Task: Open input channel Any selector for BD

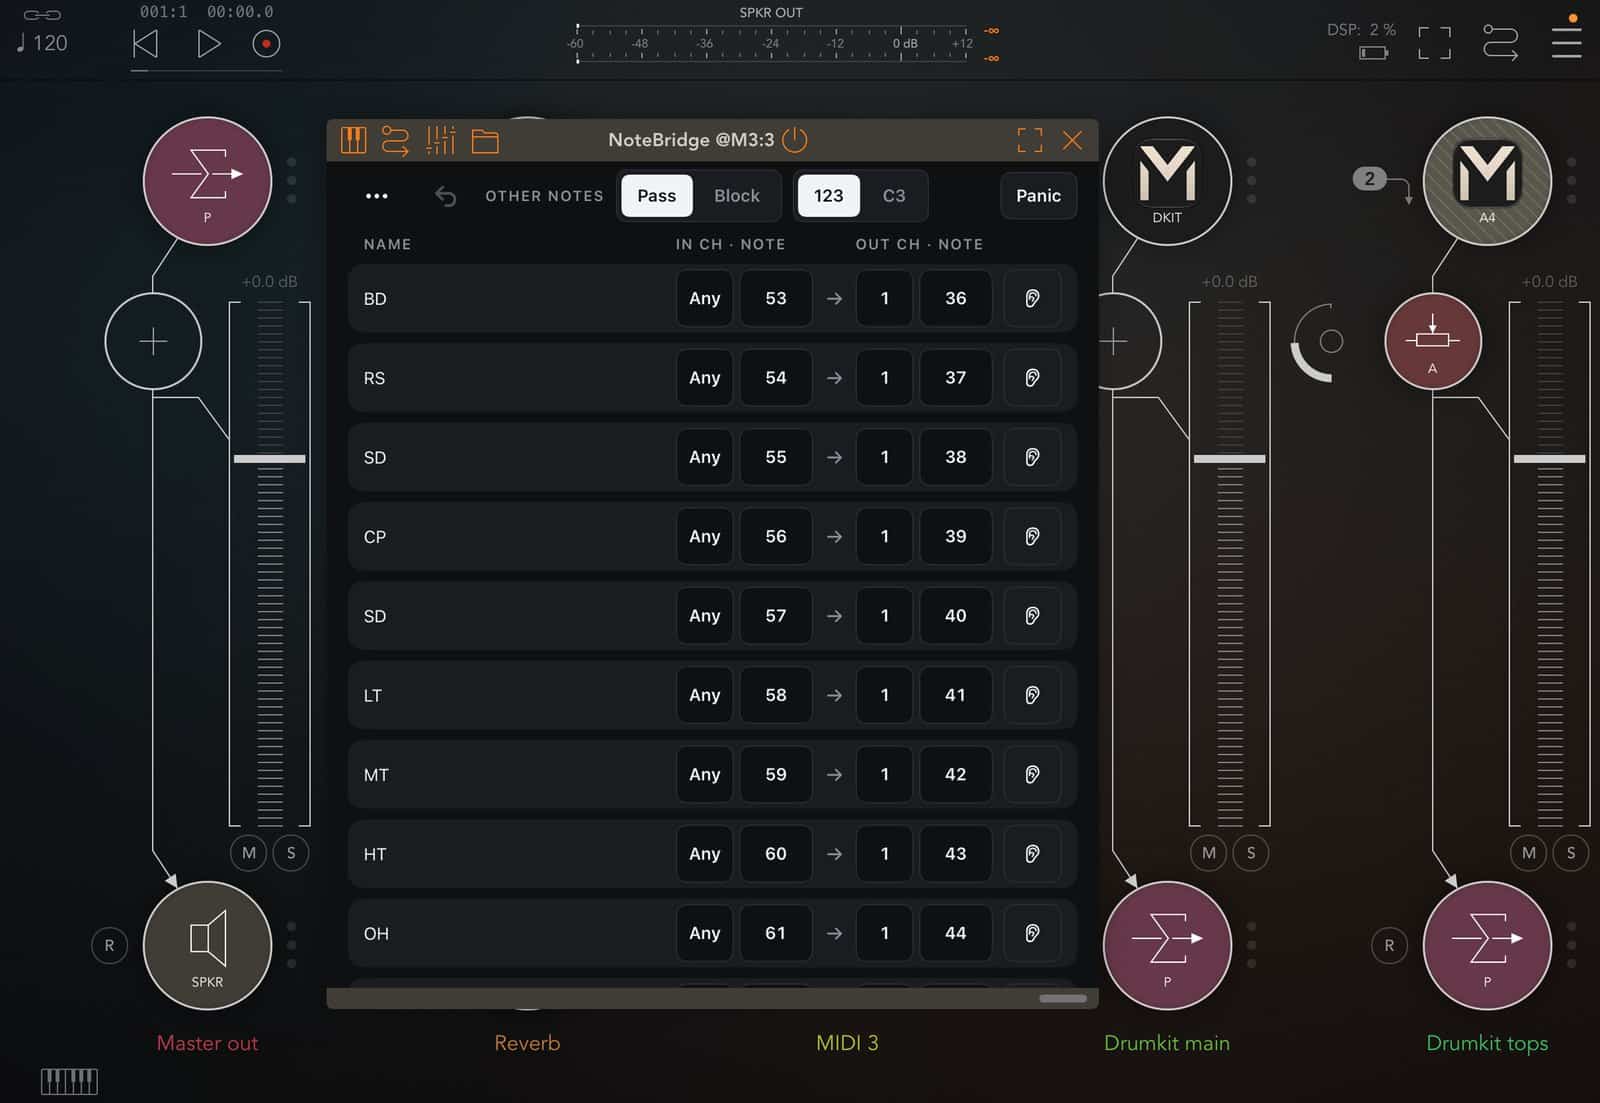Action: click(x=705, y=298)
